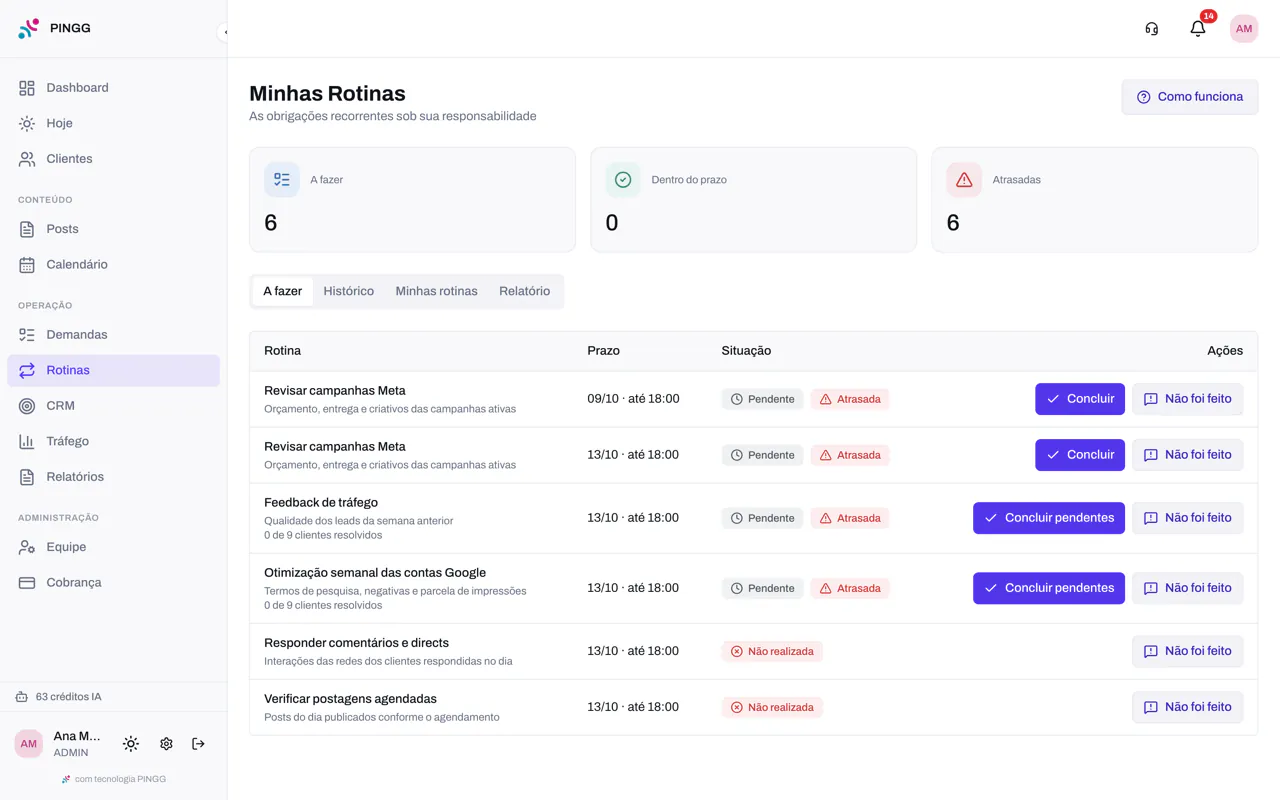Image resolution: width=1280 pixels, height=800 pixels.
Task: Open settings gear in sidebar footer
Action: [x=166, y=744]
